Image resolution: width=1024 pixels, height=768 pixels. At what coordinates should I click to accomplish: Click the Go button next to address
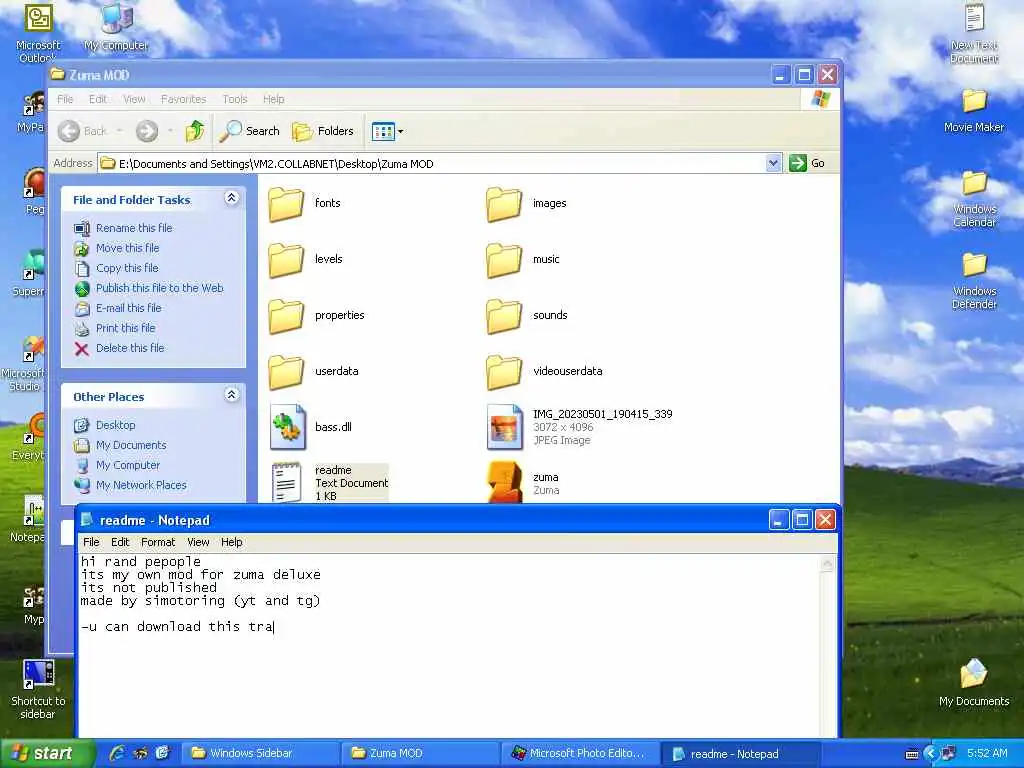click(x=807, y=163)
